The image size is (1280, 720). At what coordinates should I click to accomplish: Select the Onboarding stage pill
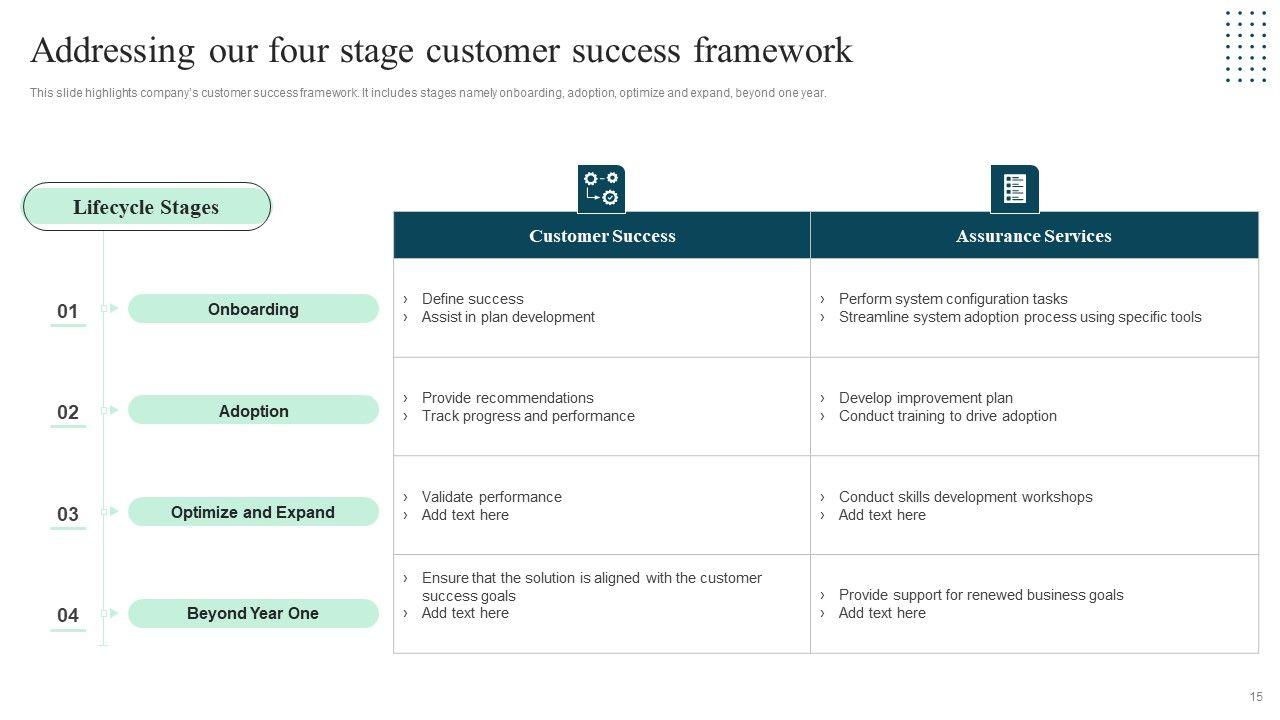pyautogui.click(x=253, y=309)
